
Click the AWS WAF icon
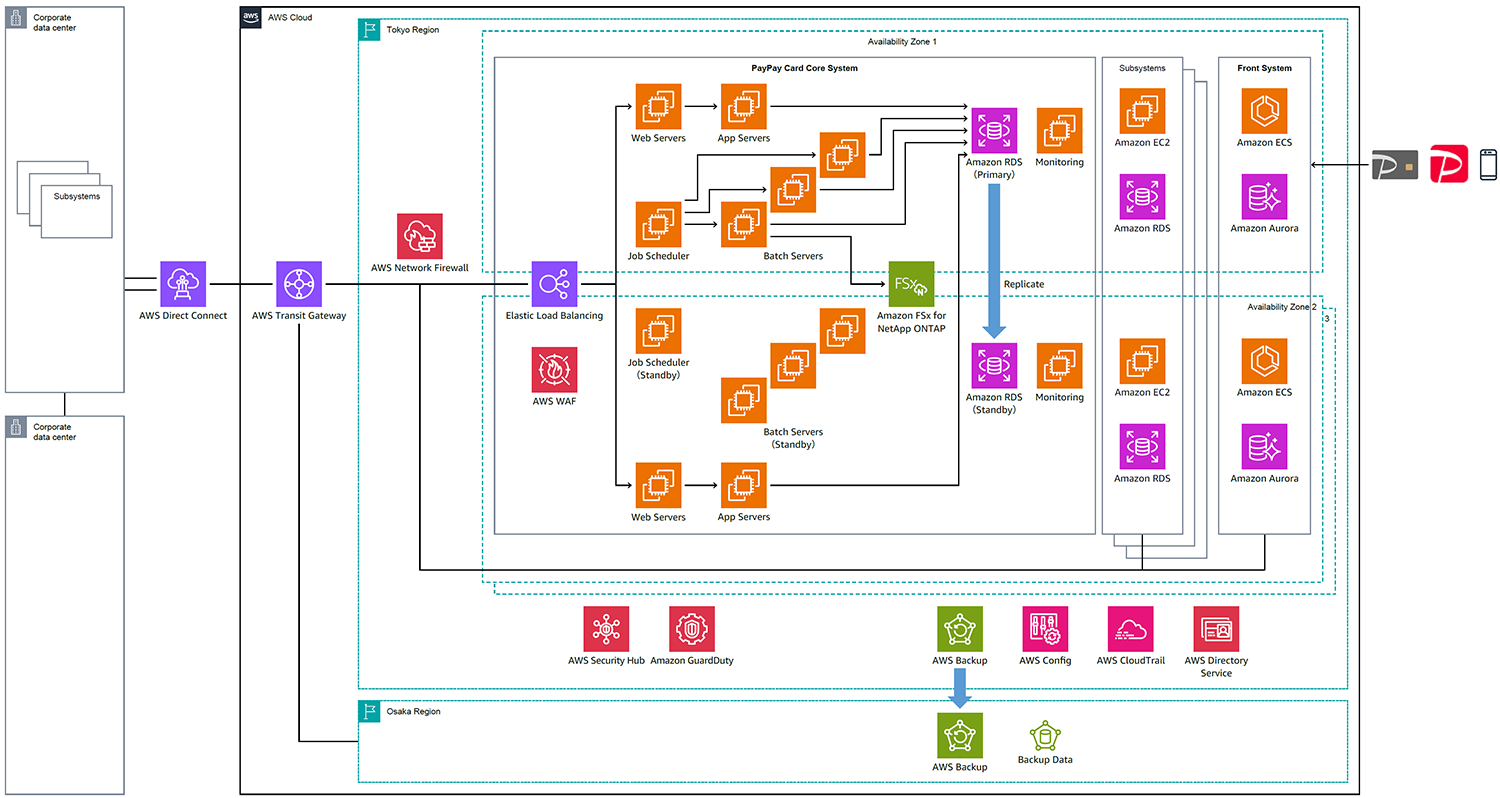pos(554,369)
